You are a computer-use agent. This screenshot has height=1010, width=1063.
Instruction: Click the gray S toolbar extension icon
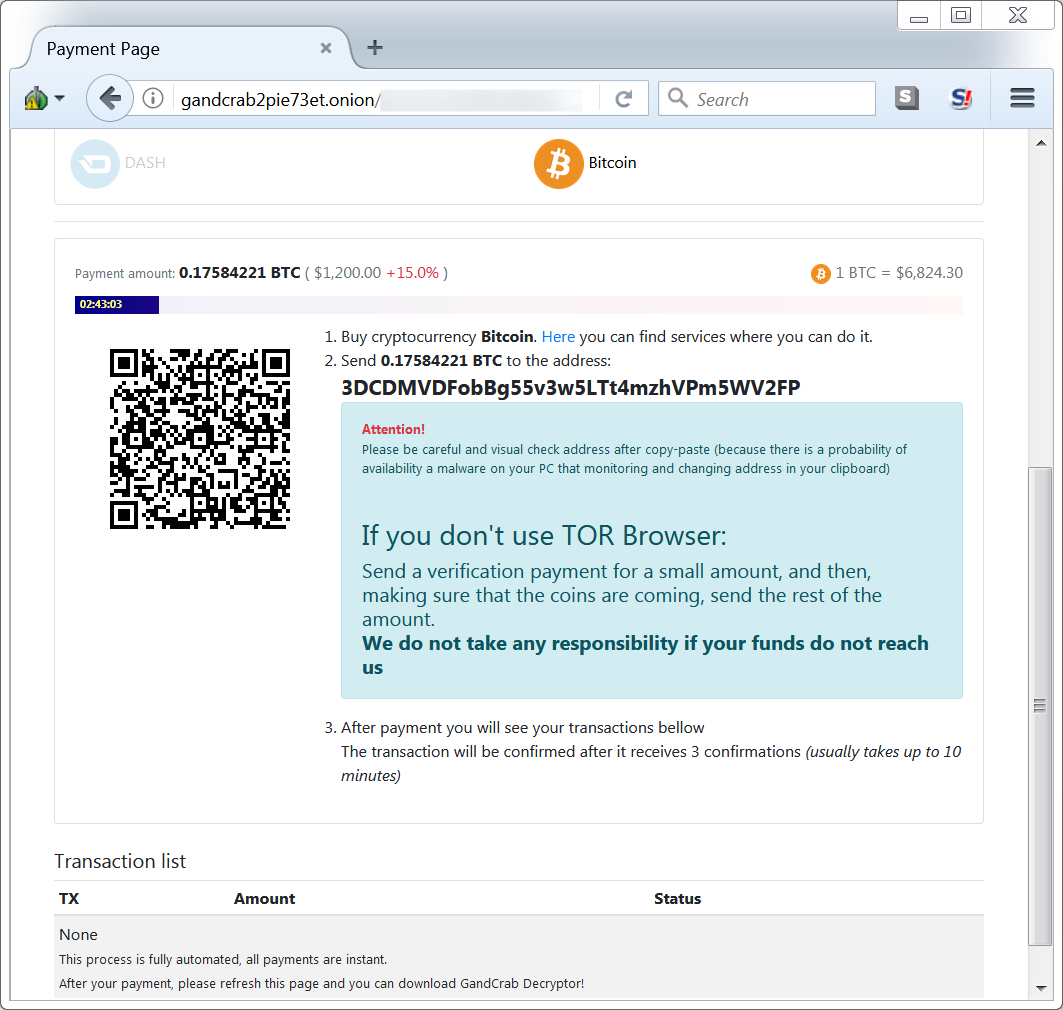tap(906, 98)
